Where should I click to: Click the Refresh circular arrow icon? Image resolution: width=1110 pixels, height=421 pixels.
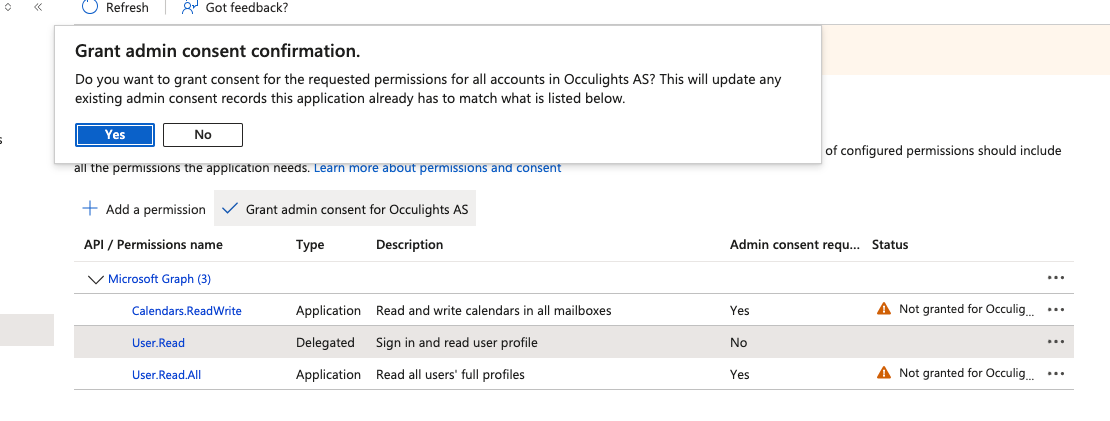pos(90,7)
